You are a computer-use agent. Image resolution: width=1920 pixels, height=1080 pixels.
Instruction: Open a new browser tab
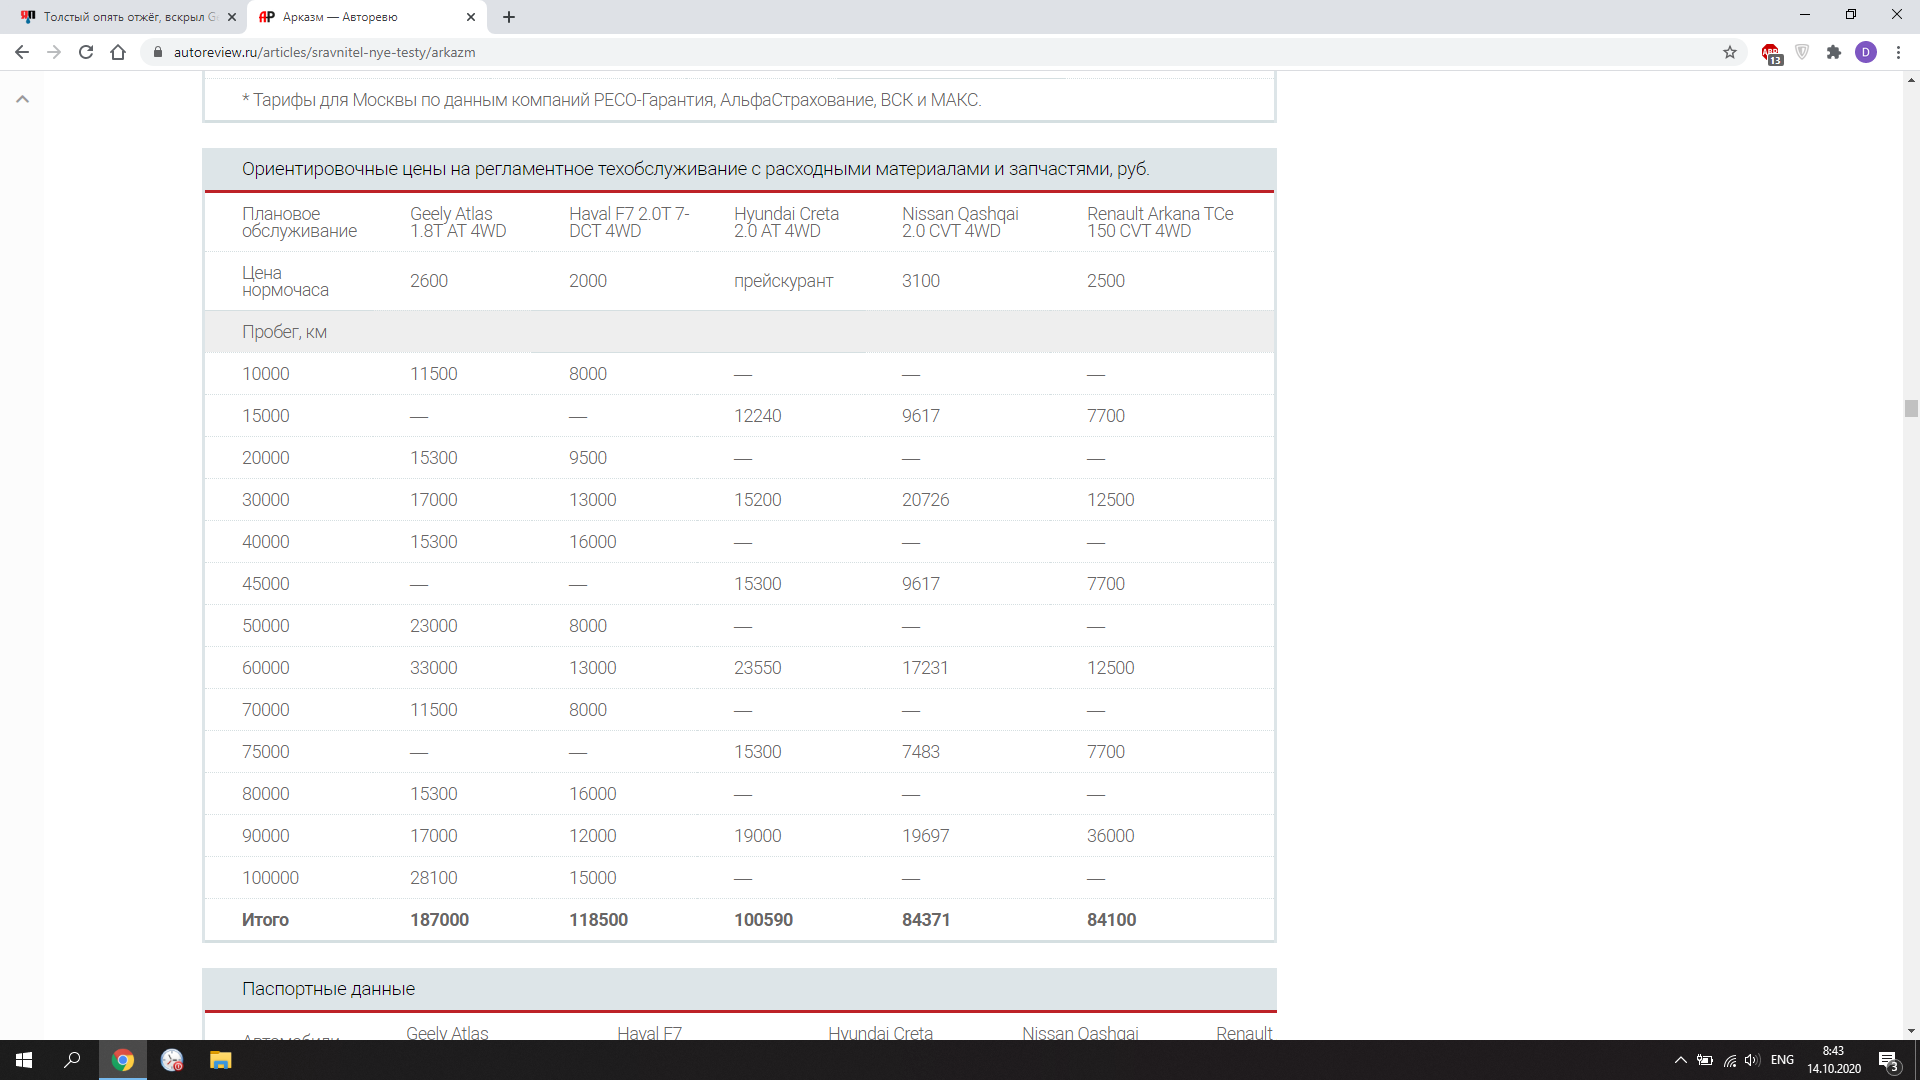pos(509,17)
